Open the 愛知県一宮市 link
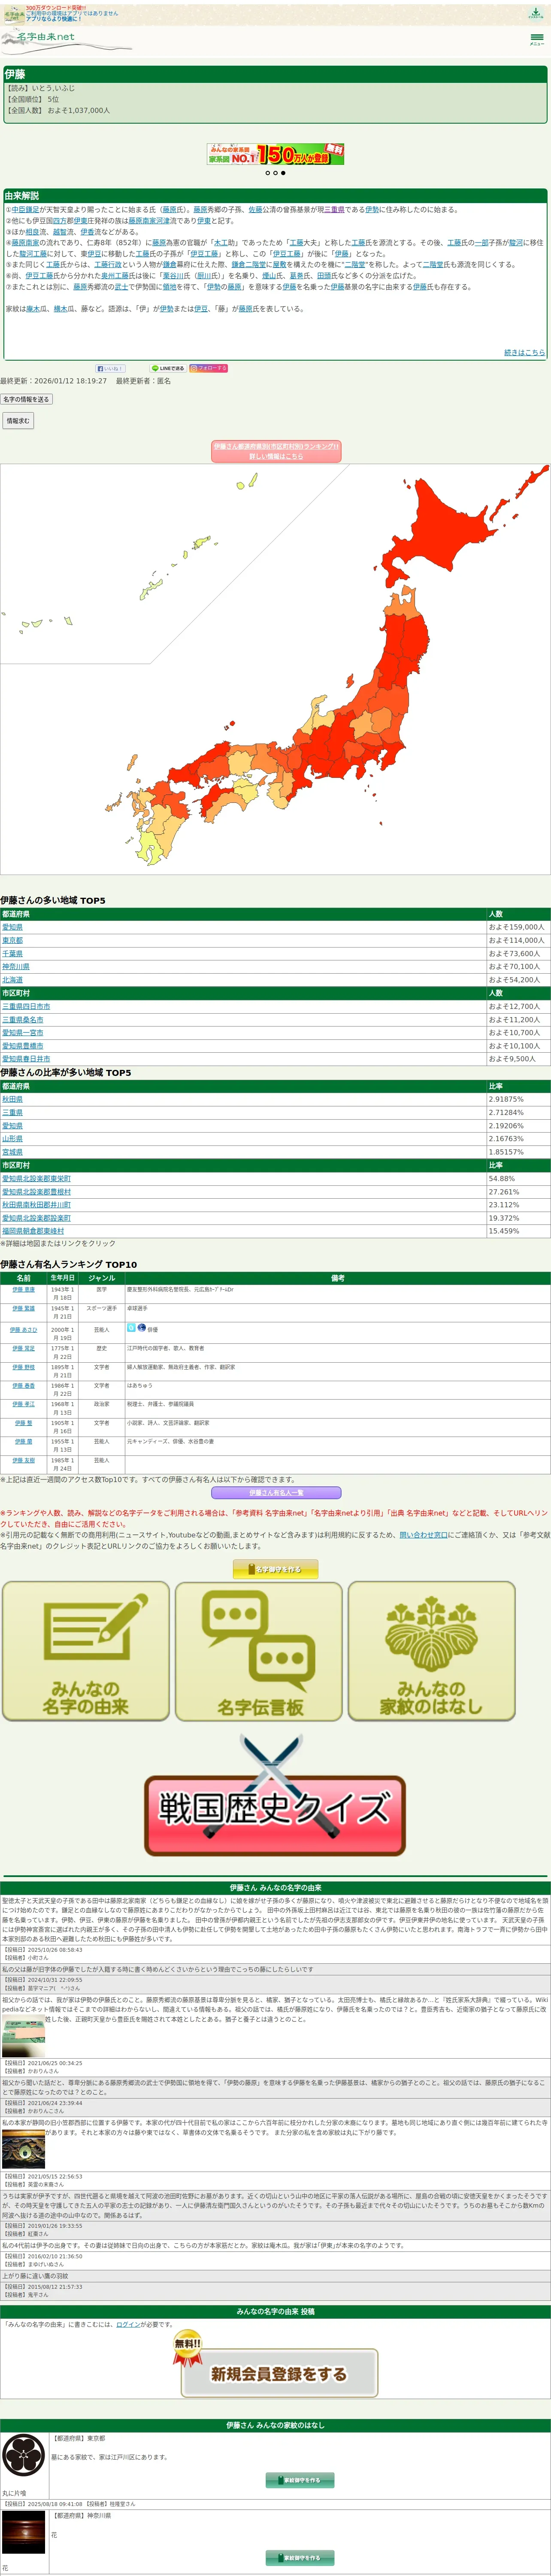 [22, 1032]
